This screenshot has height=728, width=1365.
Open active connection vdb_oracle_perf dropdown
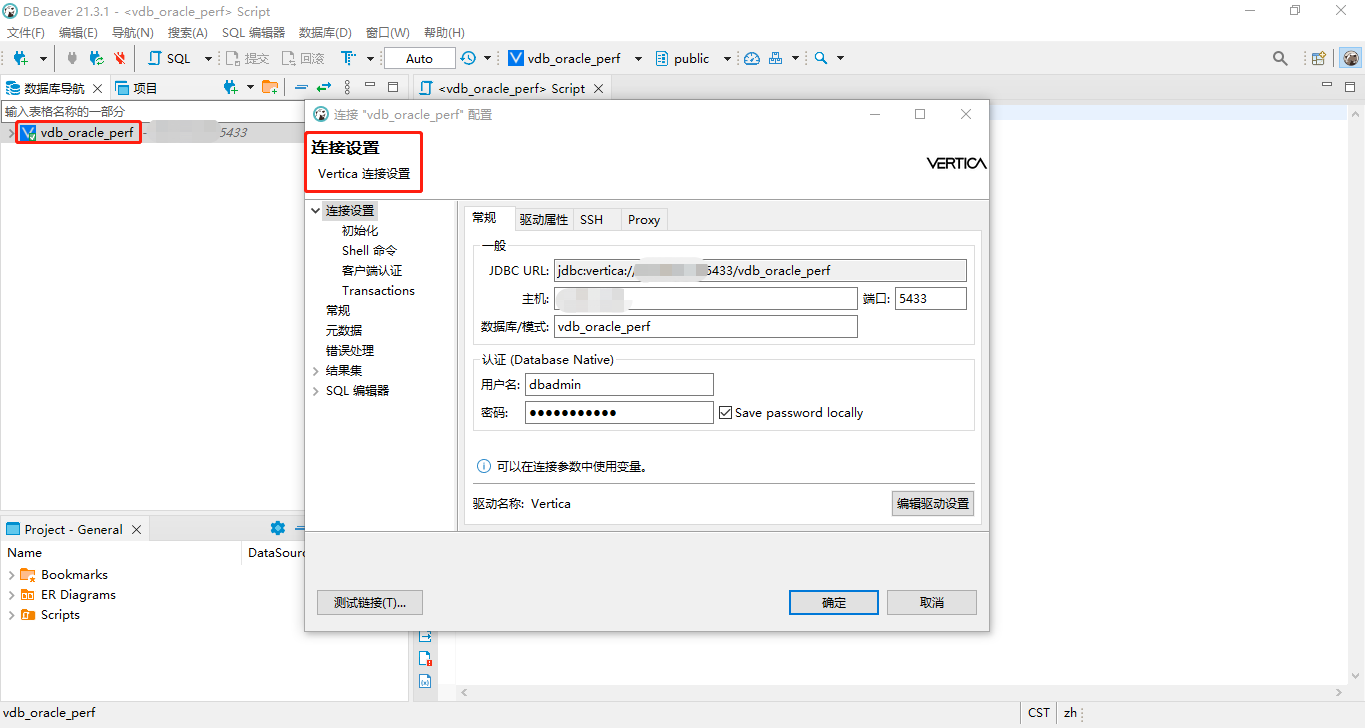pyautogui.click(x=638, y=59)
